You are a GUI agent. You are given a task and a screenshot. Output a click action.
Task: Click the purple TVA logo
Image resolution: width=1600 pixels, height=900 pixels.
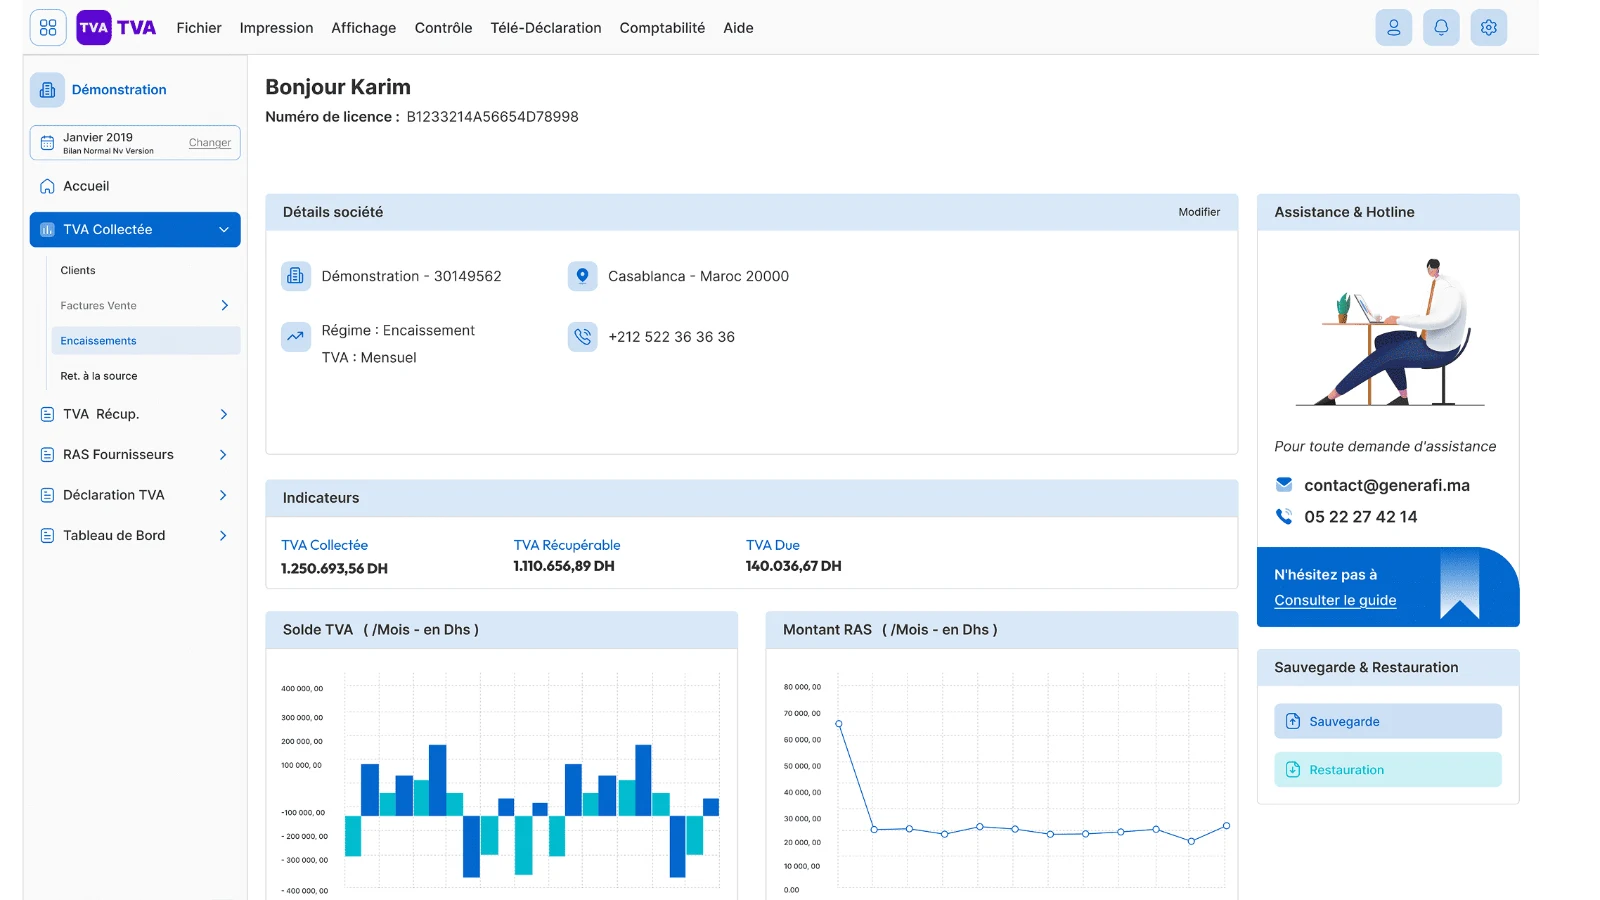click(x=94, y=28)
